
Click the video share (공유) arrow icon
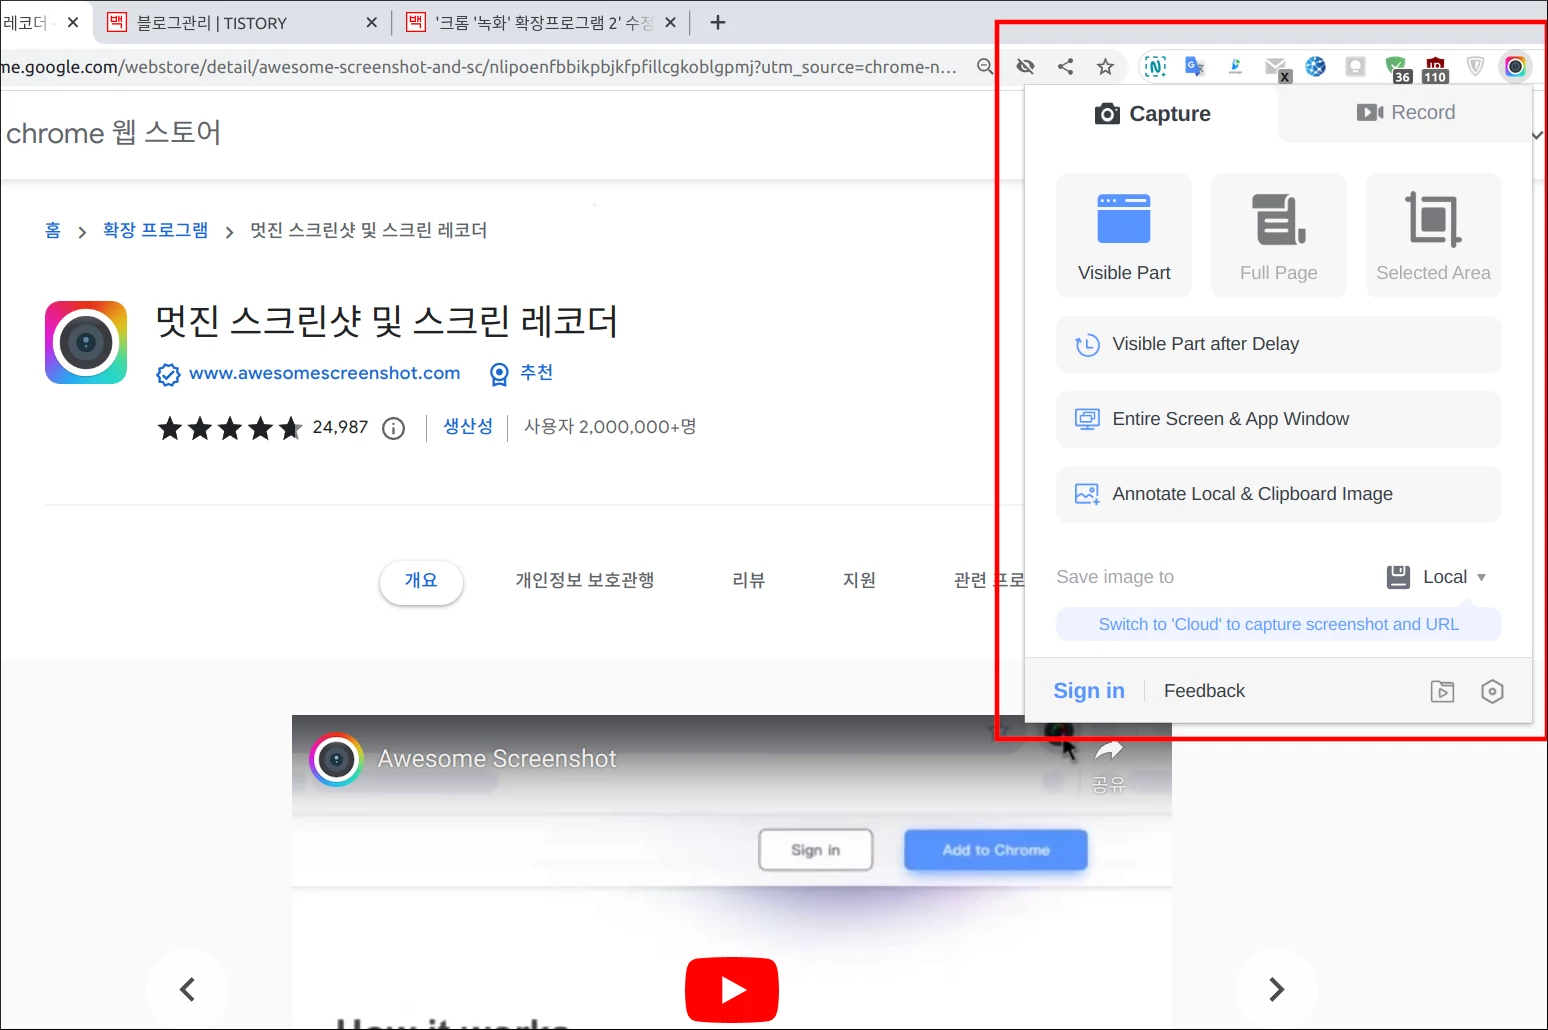click(1109, 752)
